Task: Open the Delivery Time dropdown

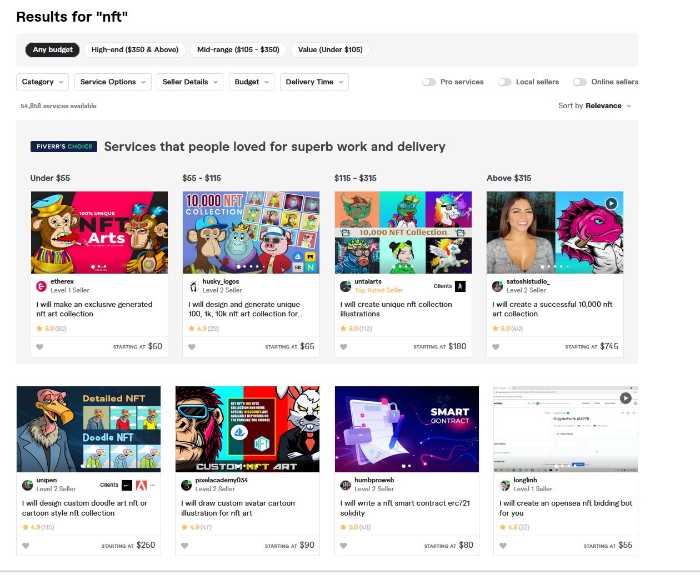Action: pyautogui.click(x=314, y=82)
